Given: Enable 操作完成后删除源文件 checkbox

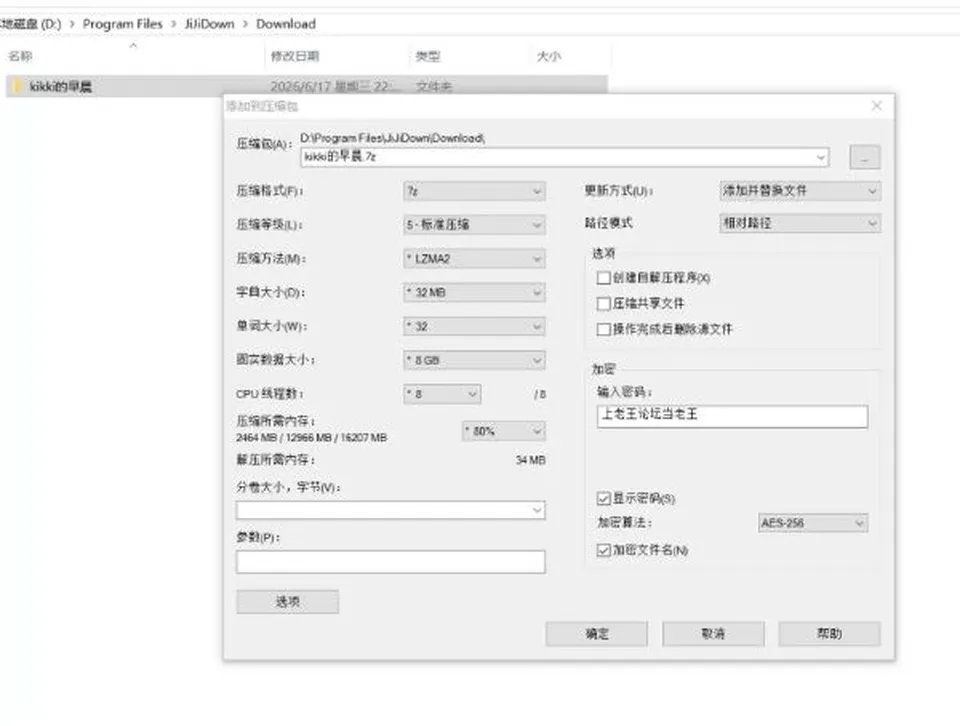Looking at the screenshot, I should pos(604,329).
